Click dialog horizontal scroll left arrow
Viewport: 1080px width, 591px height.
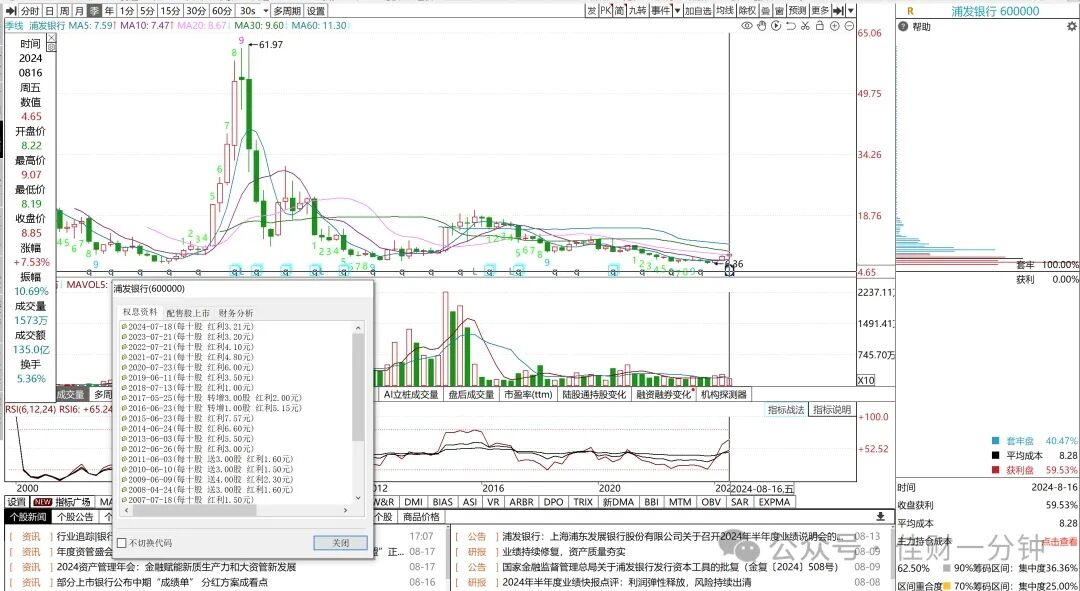point(126,510)
